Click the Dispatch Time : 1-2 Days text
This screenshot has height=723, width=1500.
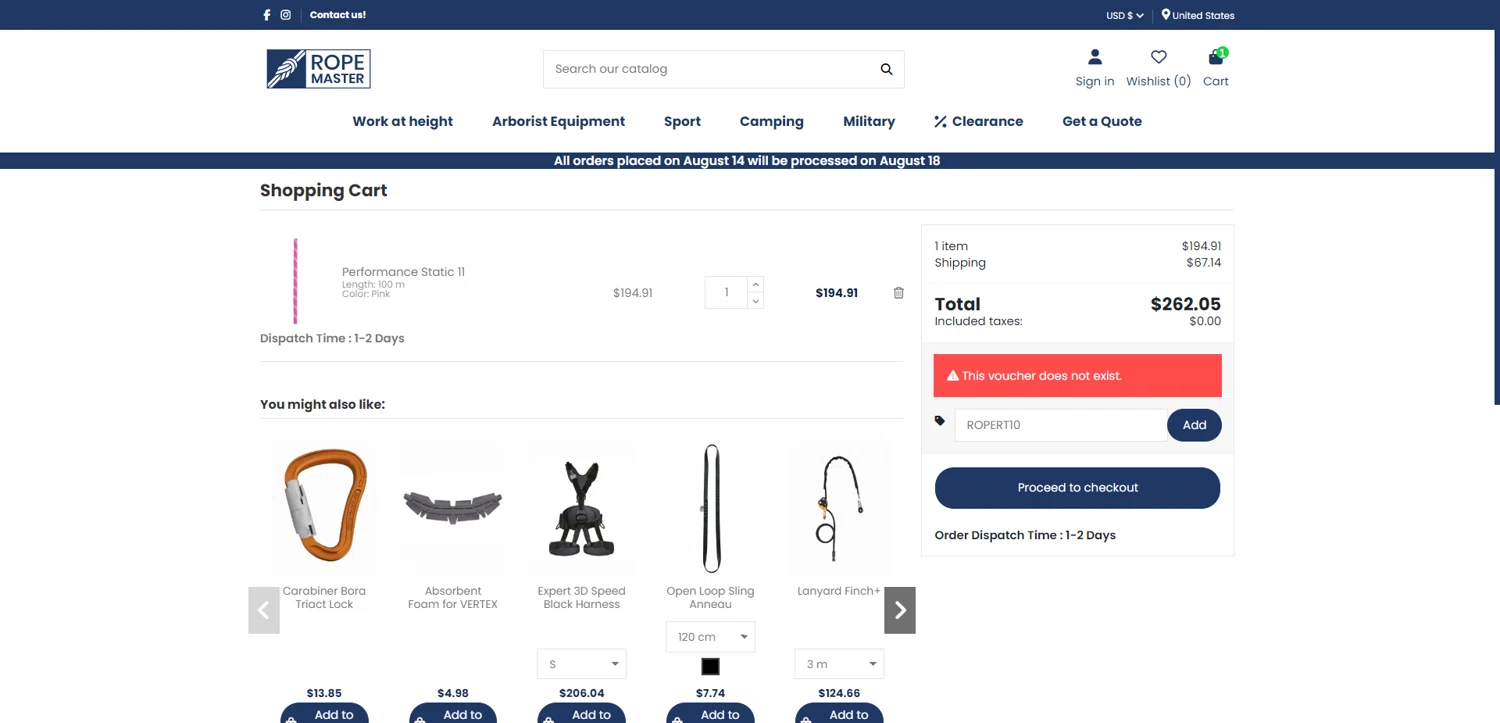(x=332, y=338)
